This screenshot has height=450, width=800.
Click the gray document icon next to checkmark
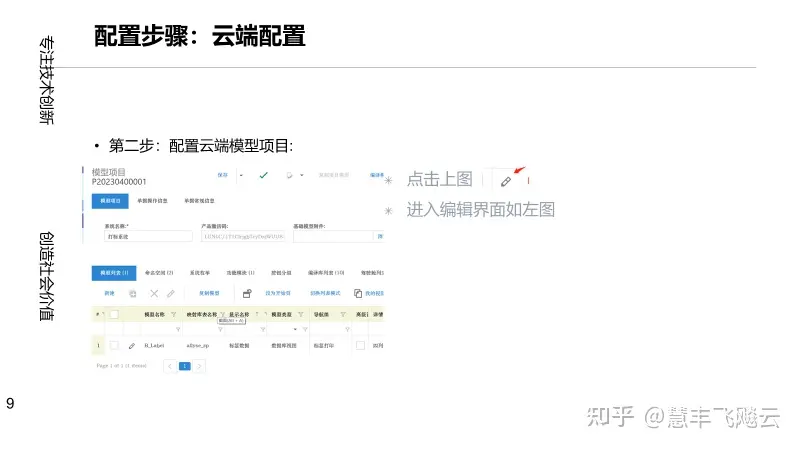click(x=289, y=176)
